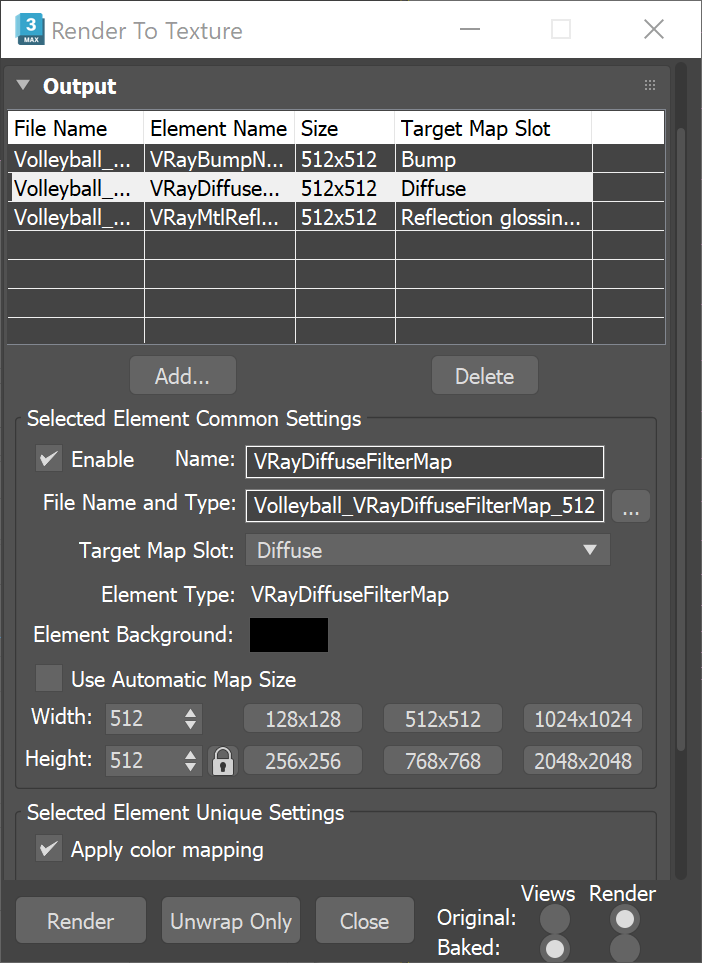This screenshot has height=963, width=702.
Task: Set map size to 128x128
Action: 303,719
